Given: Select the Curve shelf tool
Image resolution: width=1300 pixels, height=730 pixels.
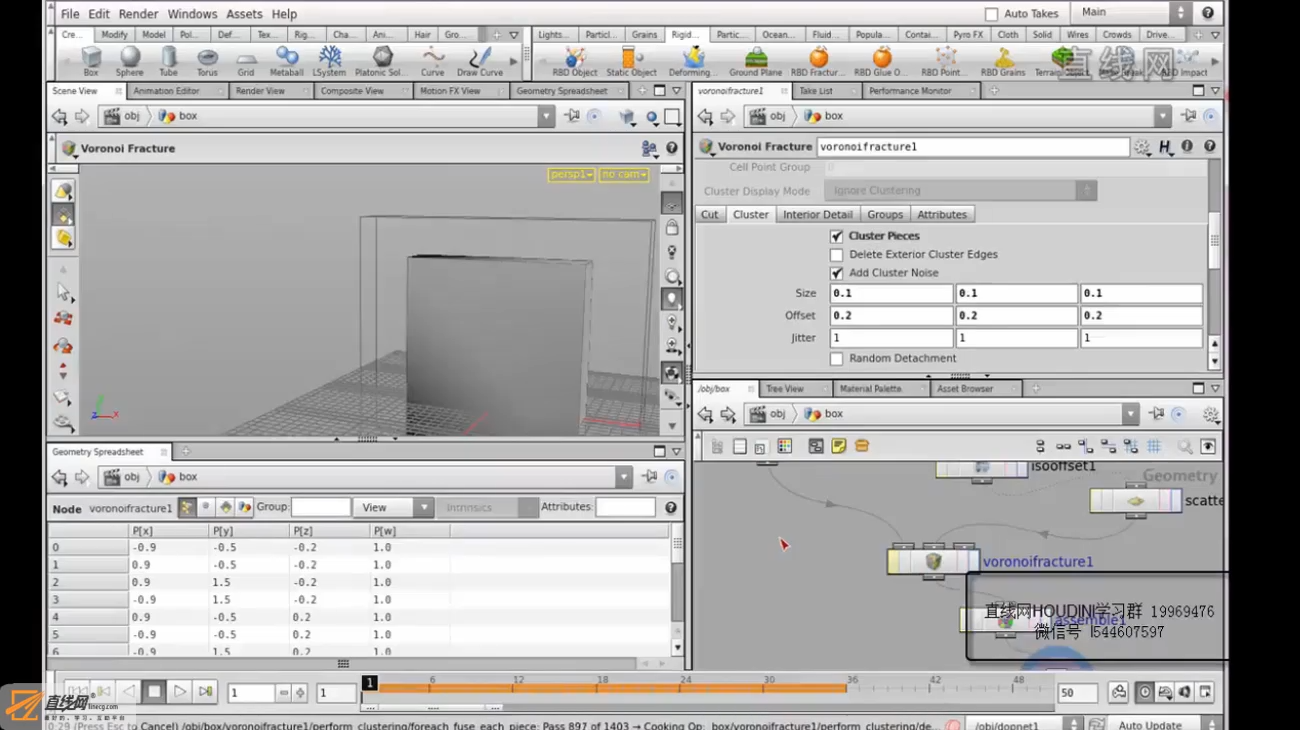Looking at the screenshot, I should pyautogui.click(x=432, y=60).
